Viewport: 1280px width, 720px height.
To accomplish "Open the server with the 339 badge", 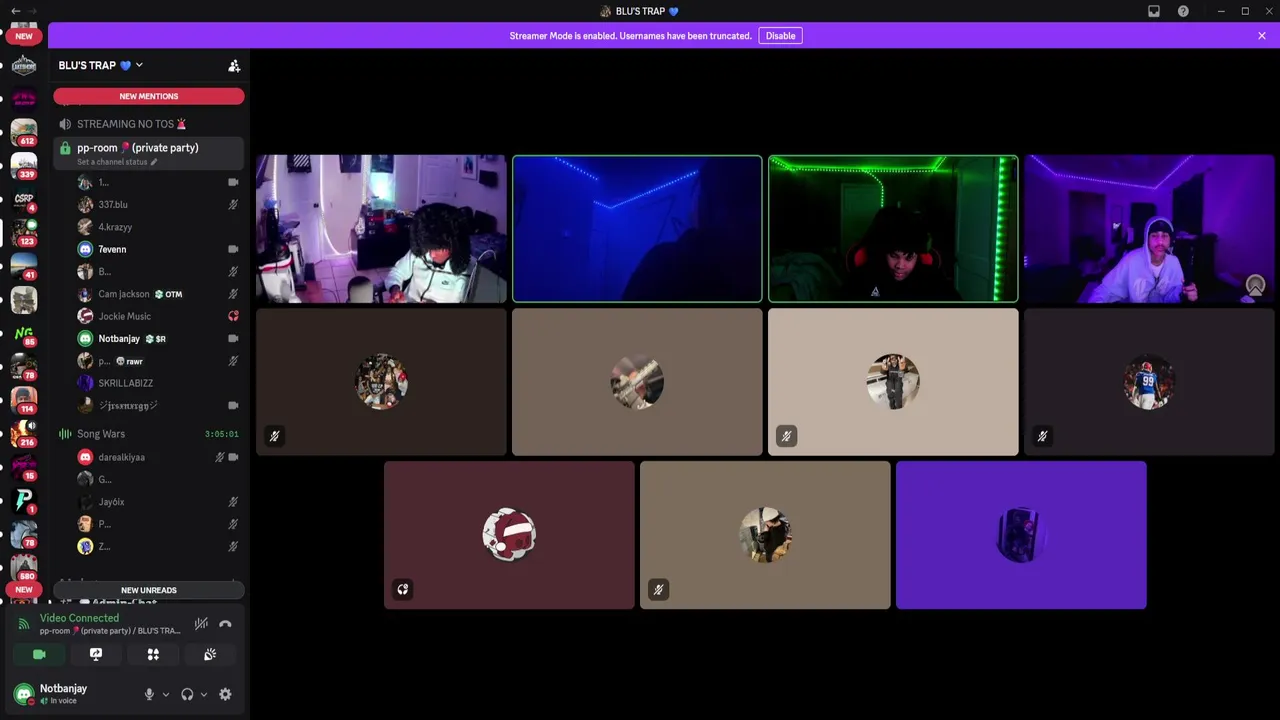I will coord(24,165).
